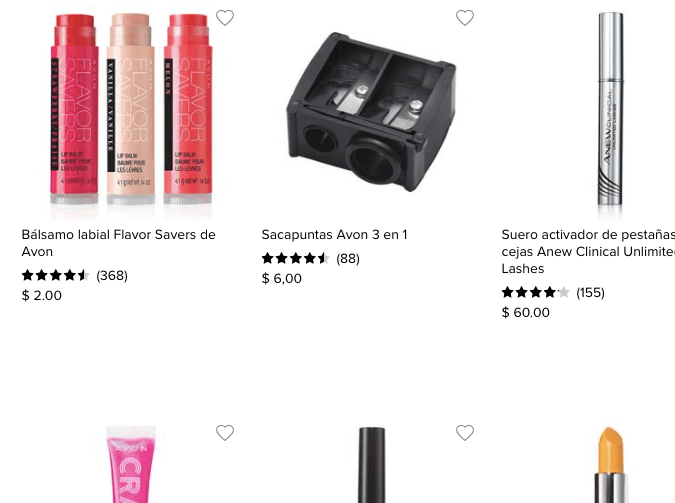
Task: Show the 368 reviews for lip balm
Action: (x=112, y=276)
